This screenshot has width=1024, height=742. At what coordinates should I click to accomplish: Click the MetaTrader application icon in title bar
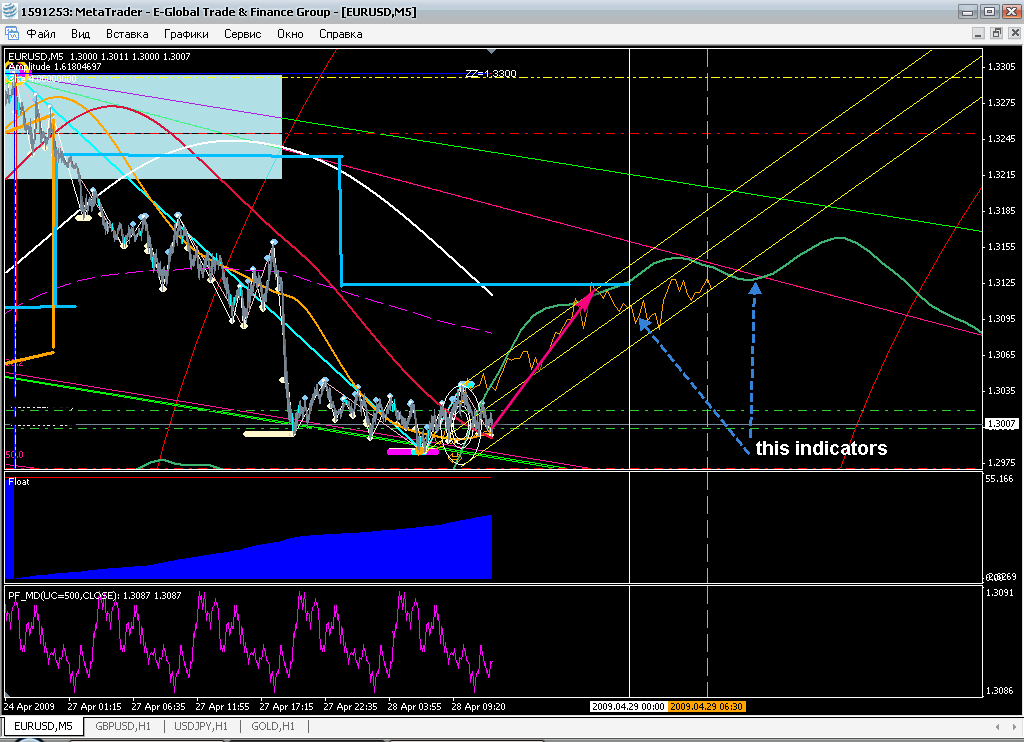10,12
